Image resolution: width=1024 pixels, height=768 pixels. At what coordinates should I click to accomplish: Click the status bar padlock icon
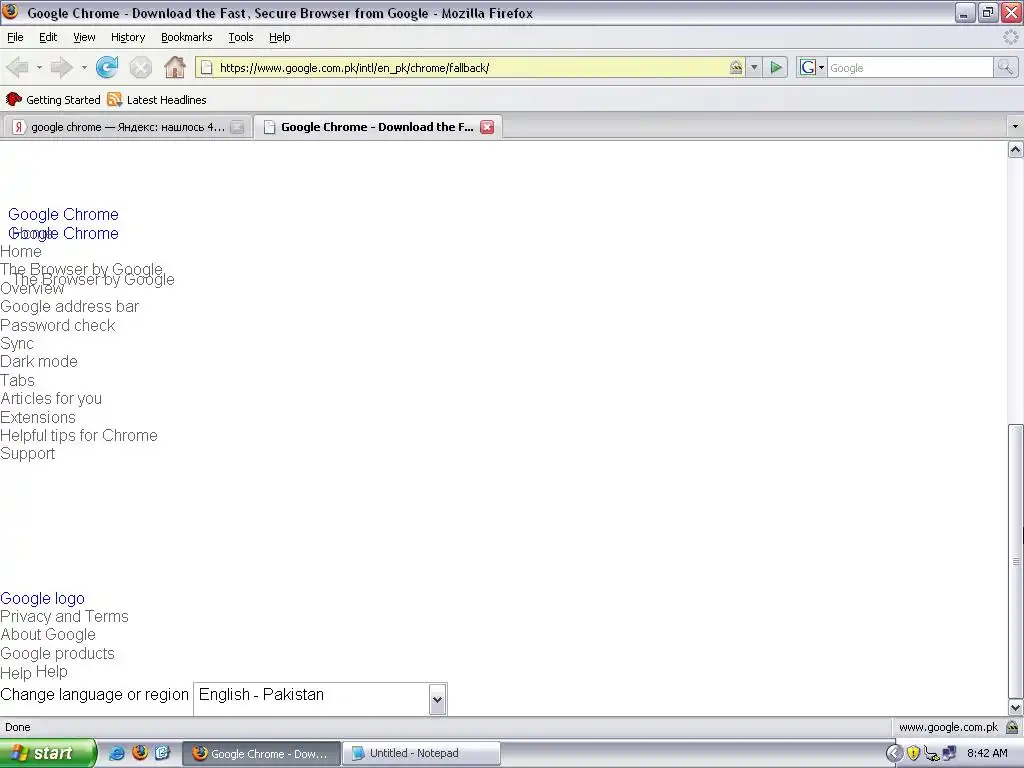1012,727
